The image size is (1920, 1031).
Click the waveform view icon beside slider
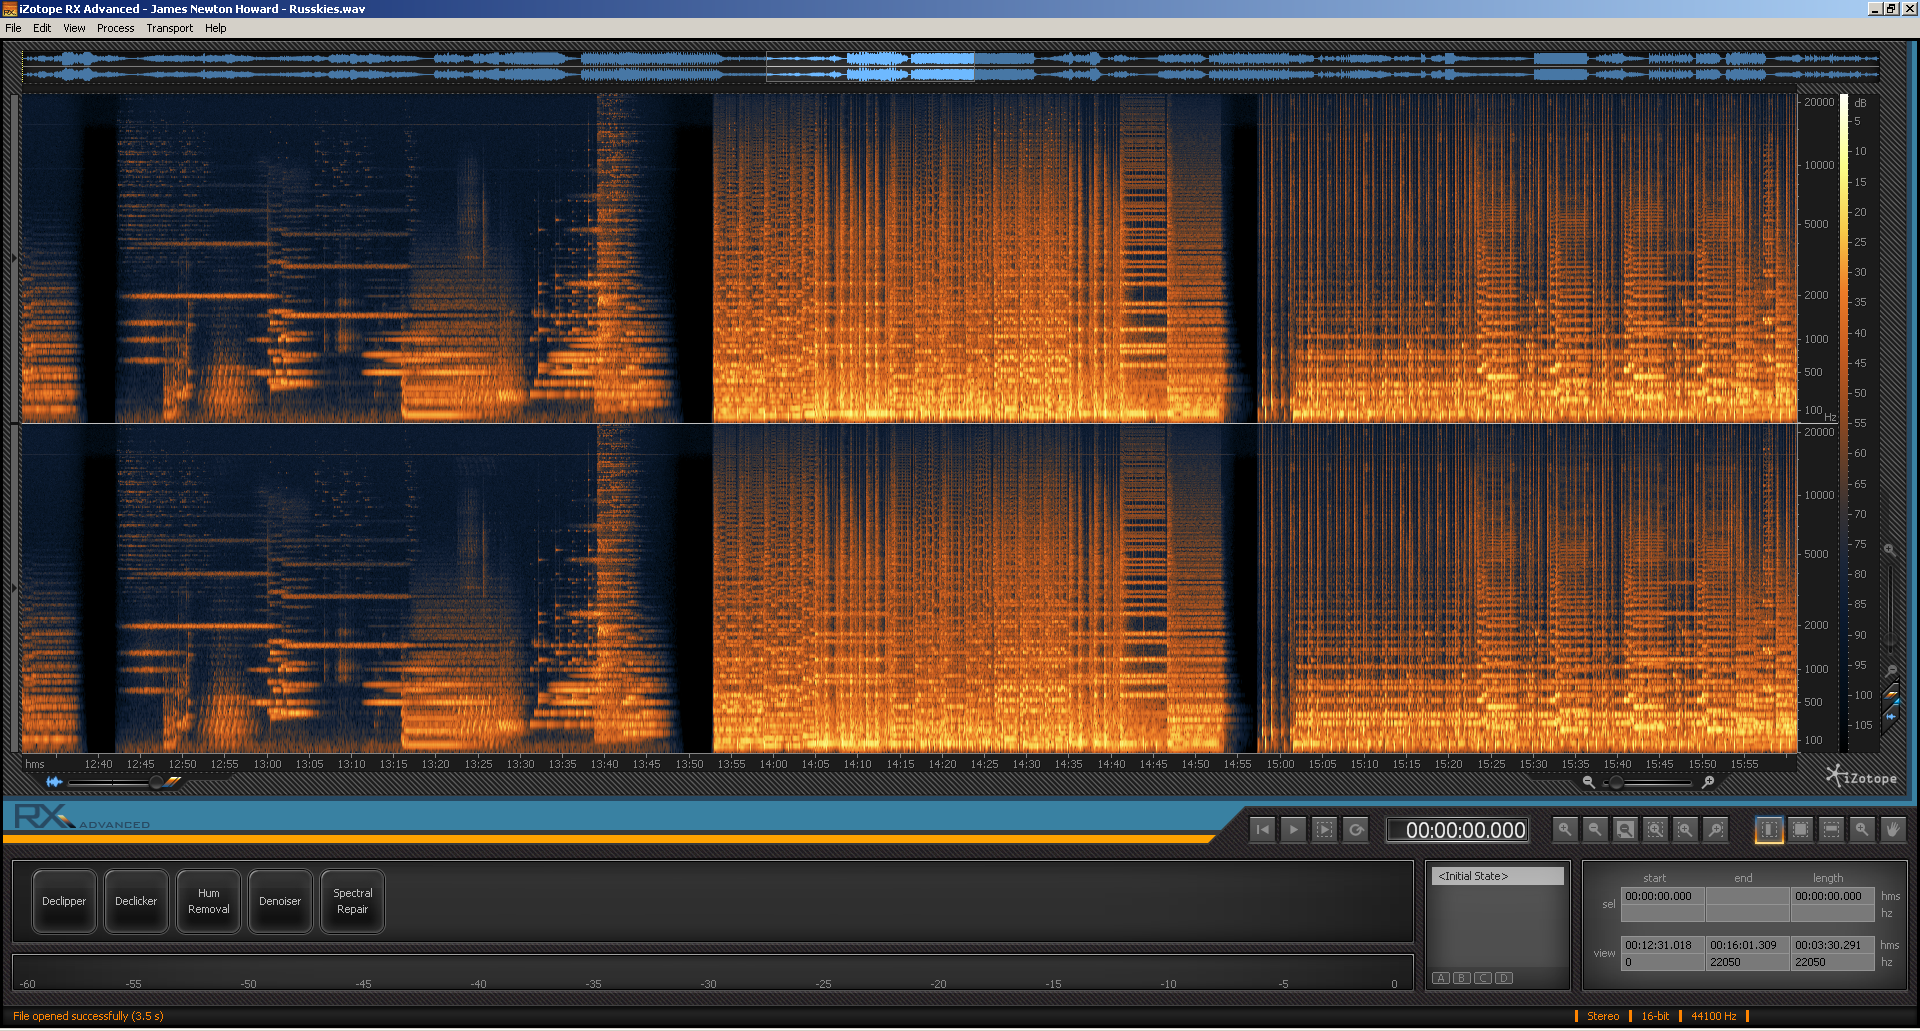[x=54, y=782]
